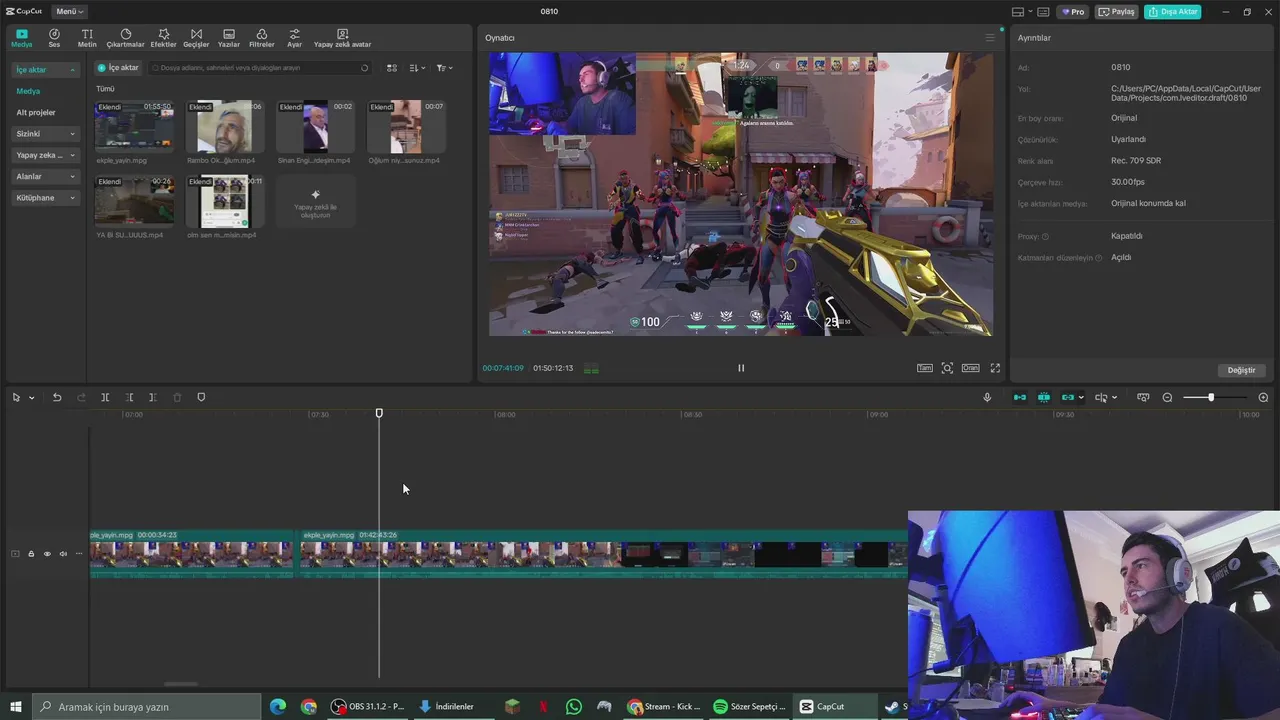Open the Çıkartmalar stickers tab

click(x=126, y=38)
